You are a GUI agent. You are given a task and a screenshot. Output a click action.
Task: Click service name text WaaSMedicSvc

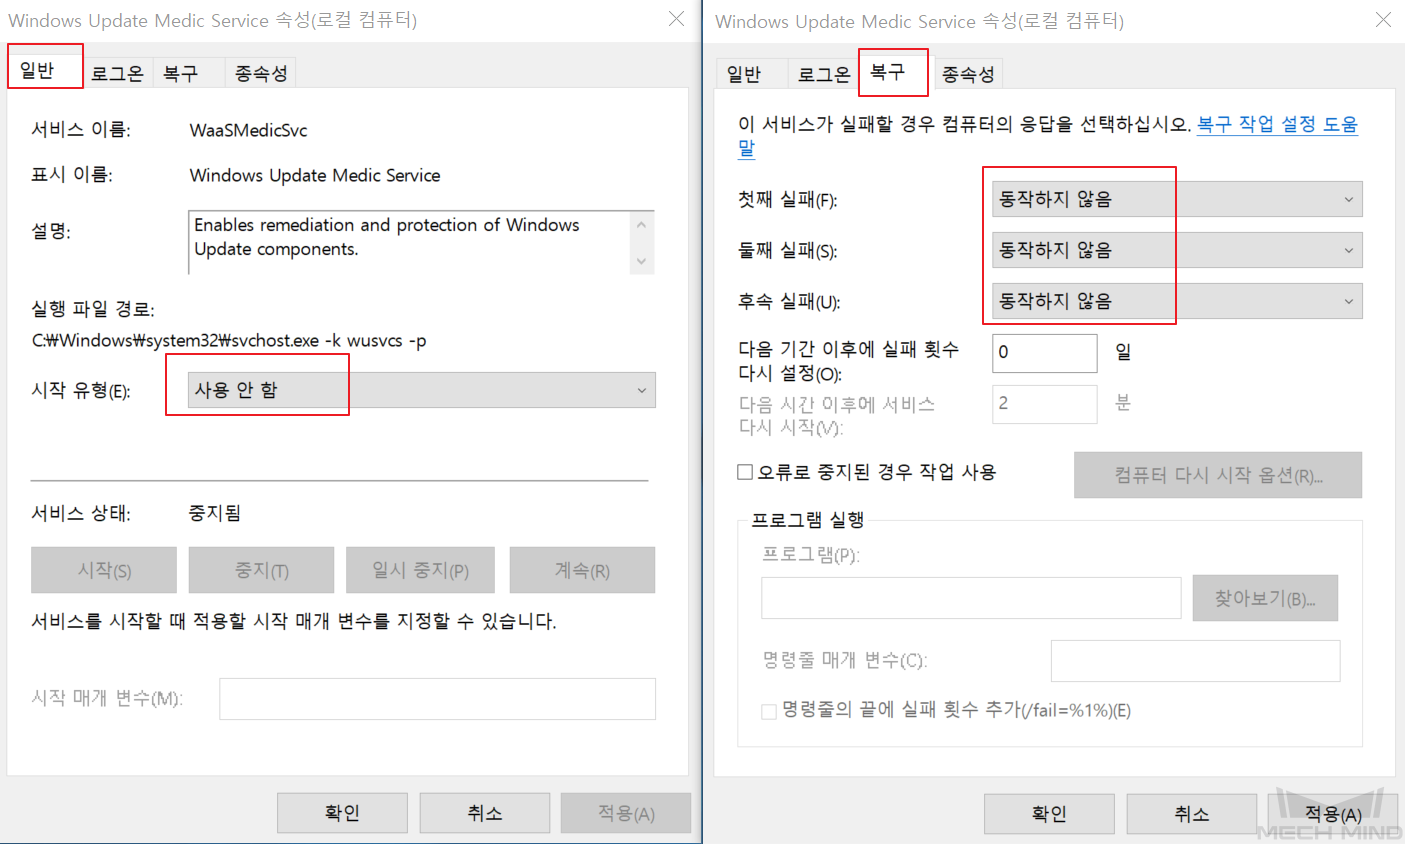point(248,130)
